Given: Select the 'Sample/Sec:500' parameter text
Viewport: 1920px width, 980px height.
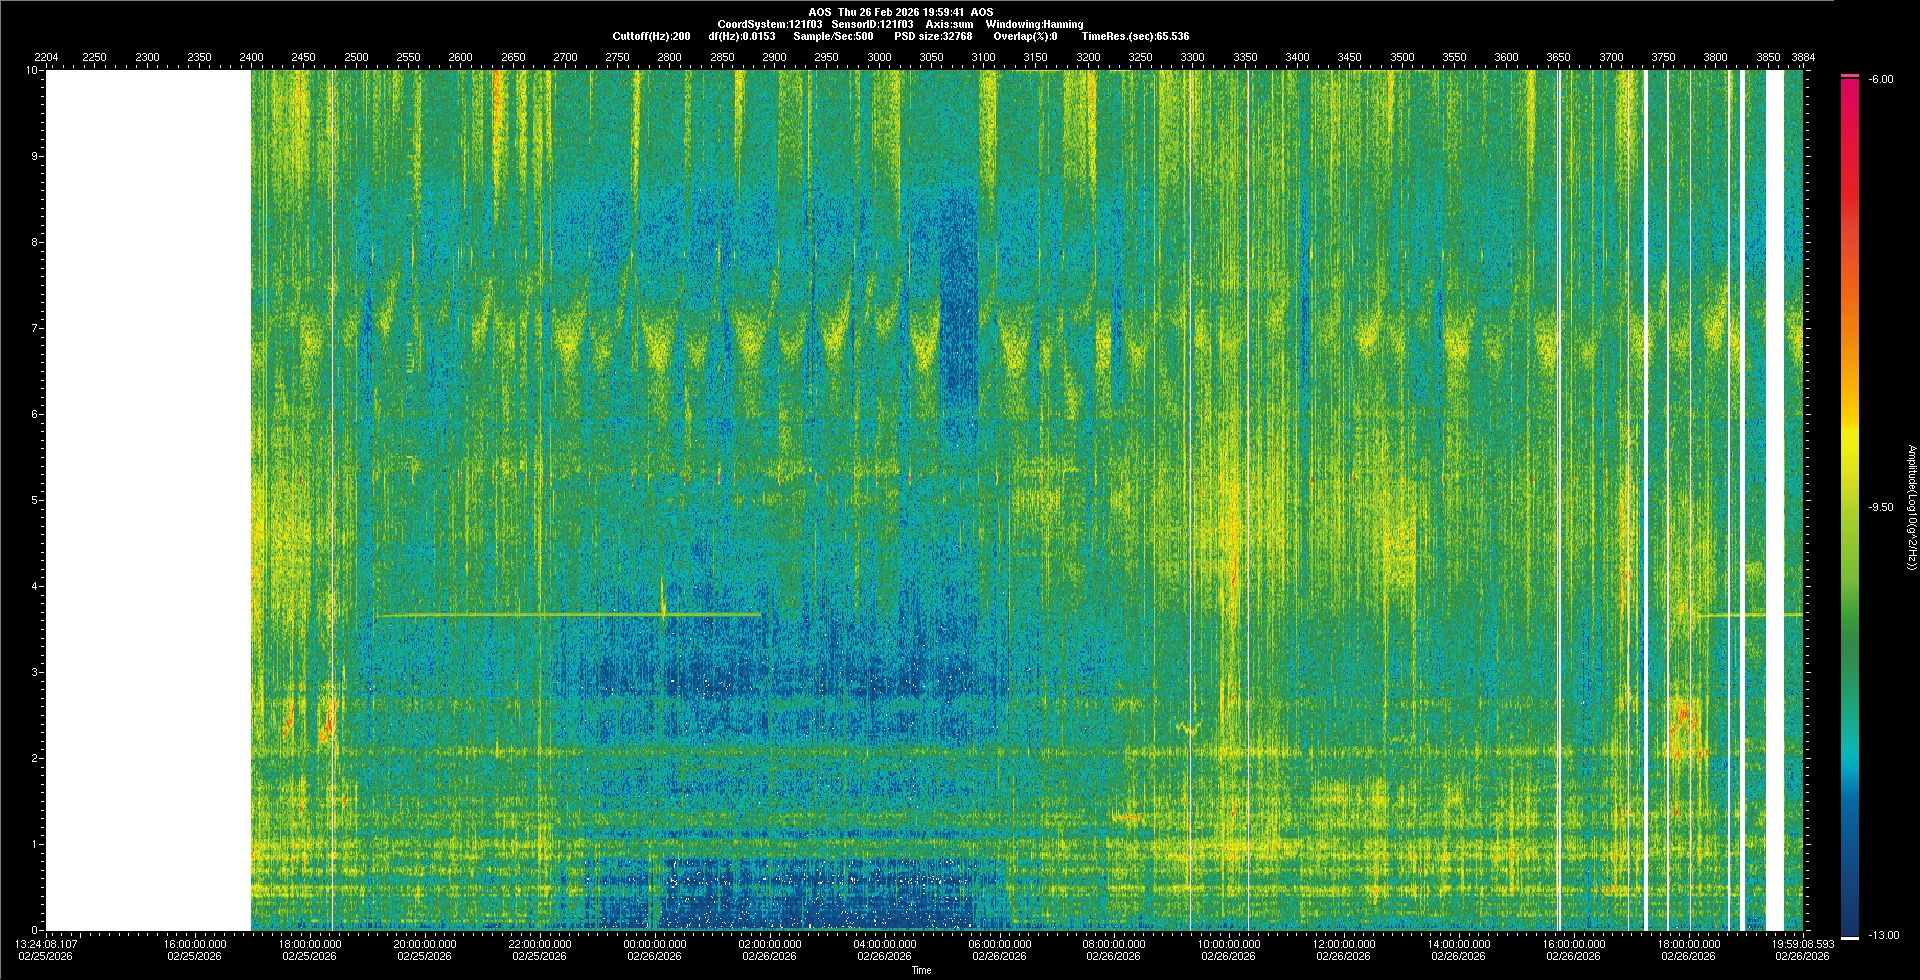Looking at the screenshot, I should tap(833, 36).
